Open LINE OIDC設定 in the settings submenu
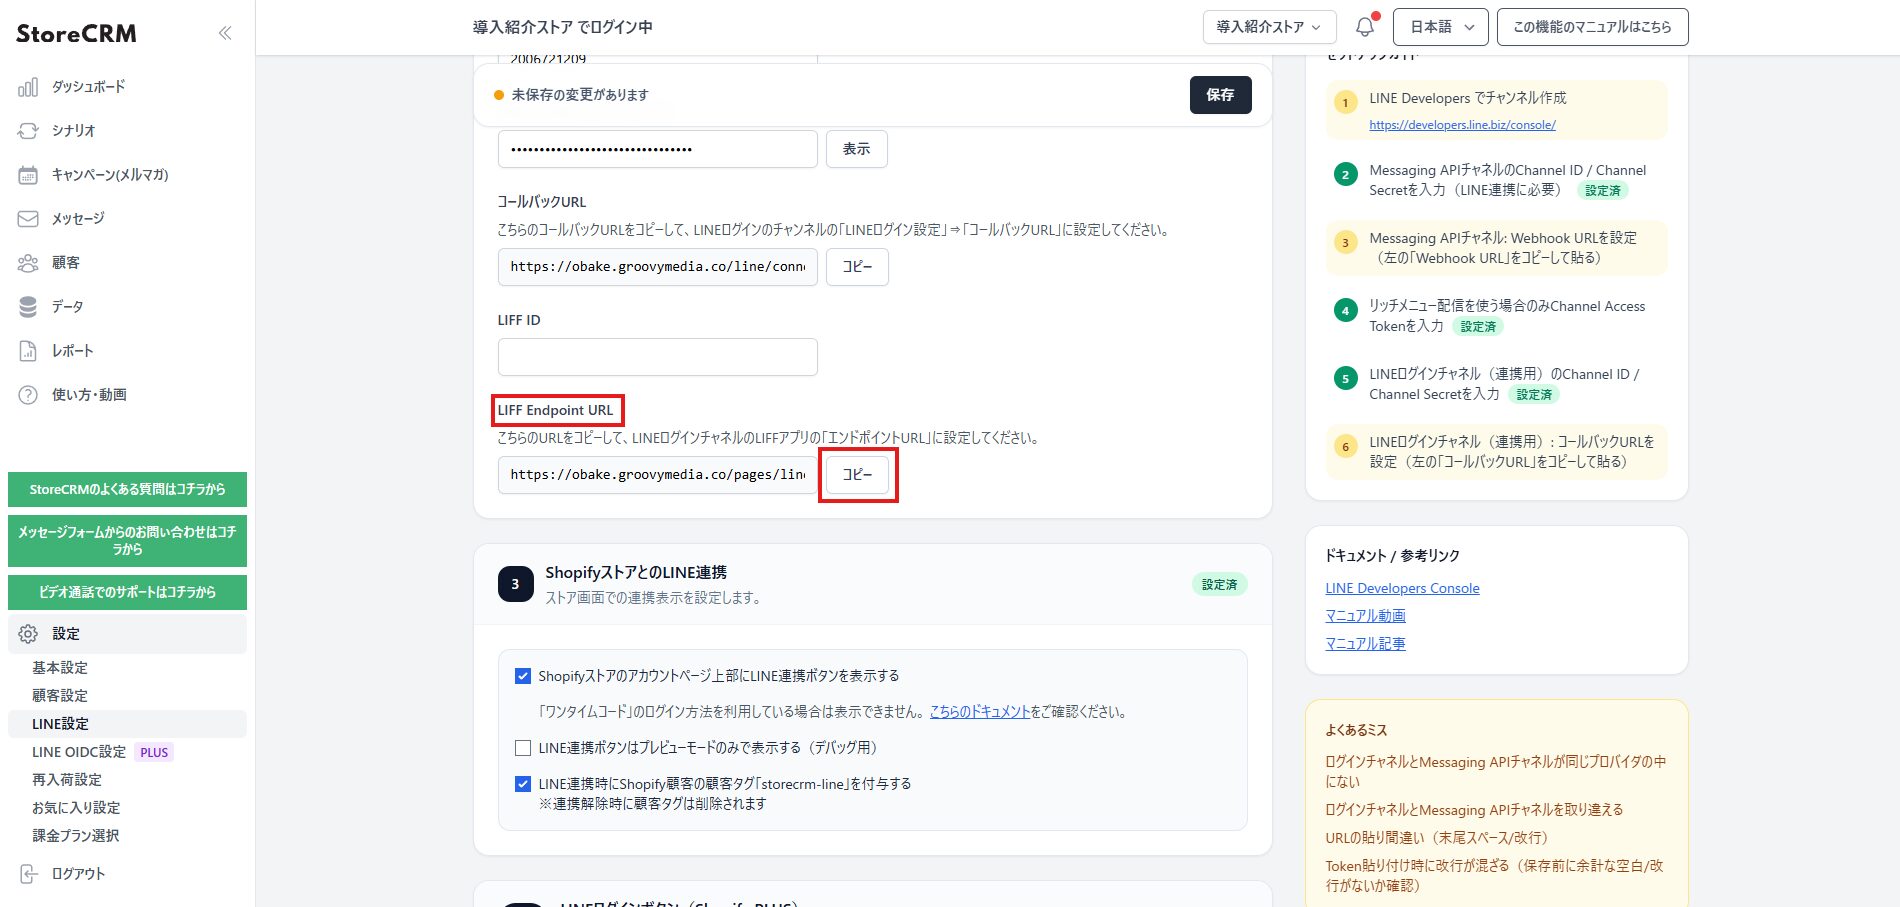Image resolution: width=1900 pixels, height=907 pixels. (x=79, y=752)
